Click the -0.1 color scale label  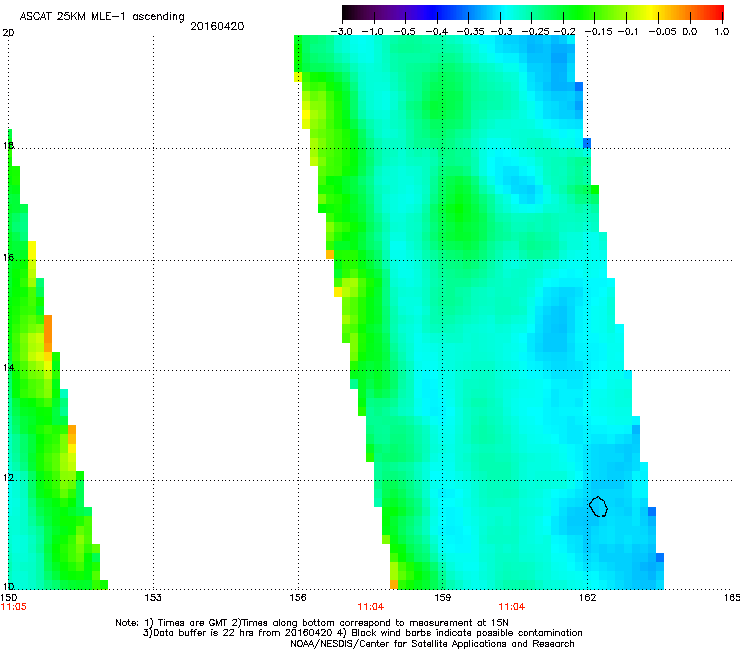click(628, 32)
